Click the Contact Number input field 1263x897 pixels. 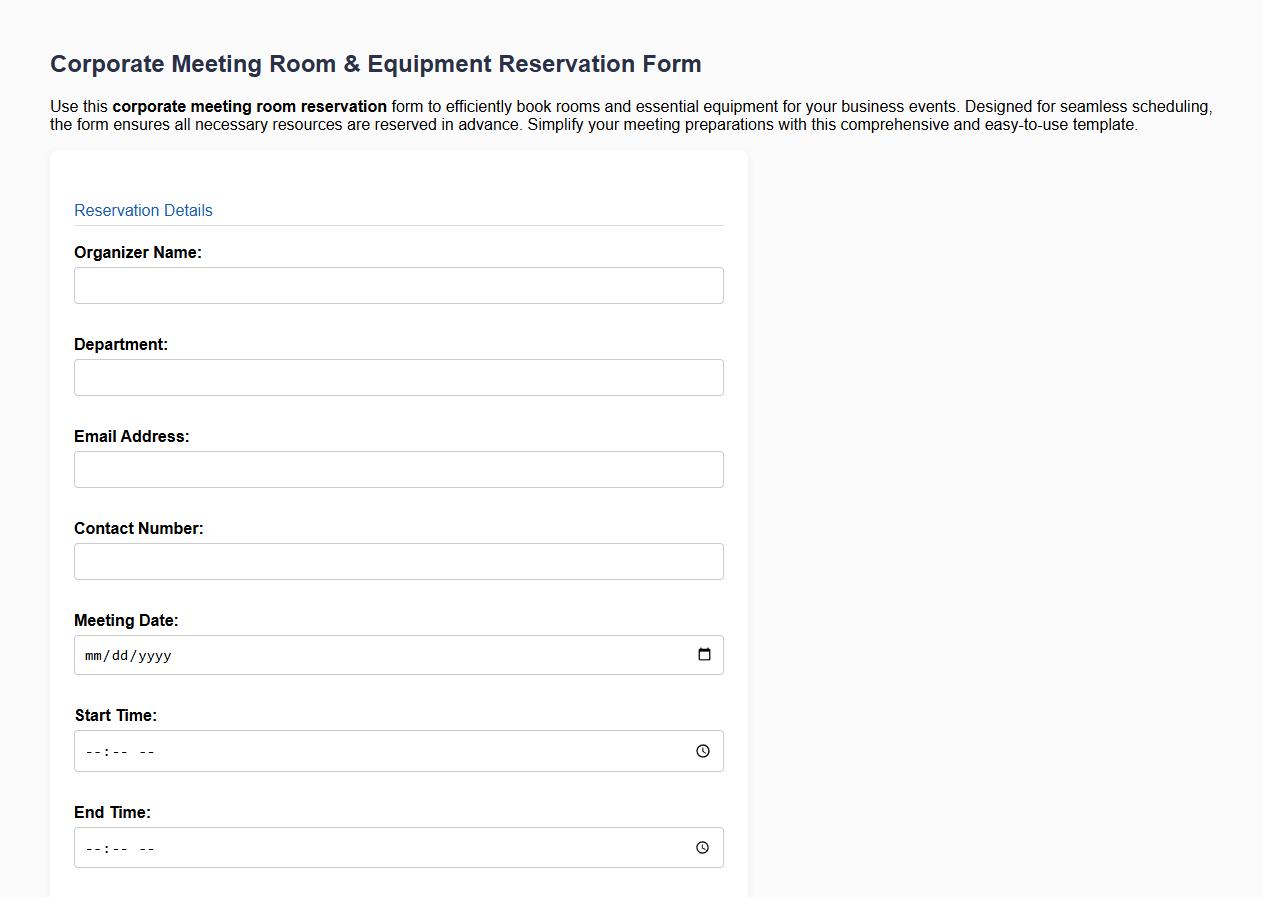398,561
